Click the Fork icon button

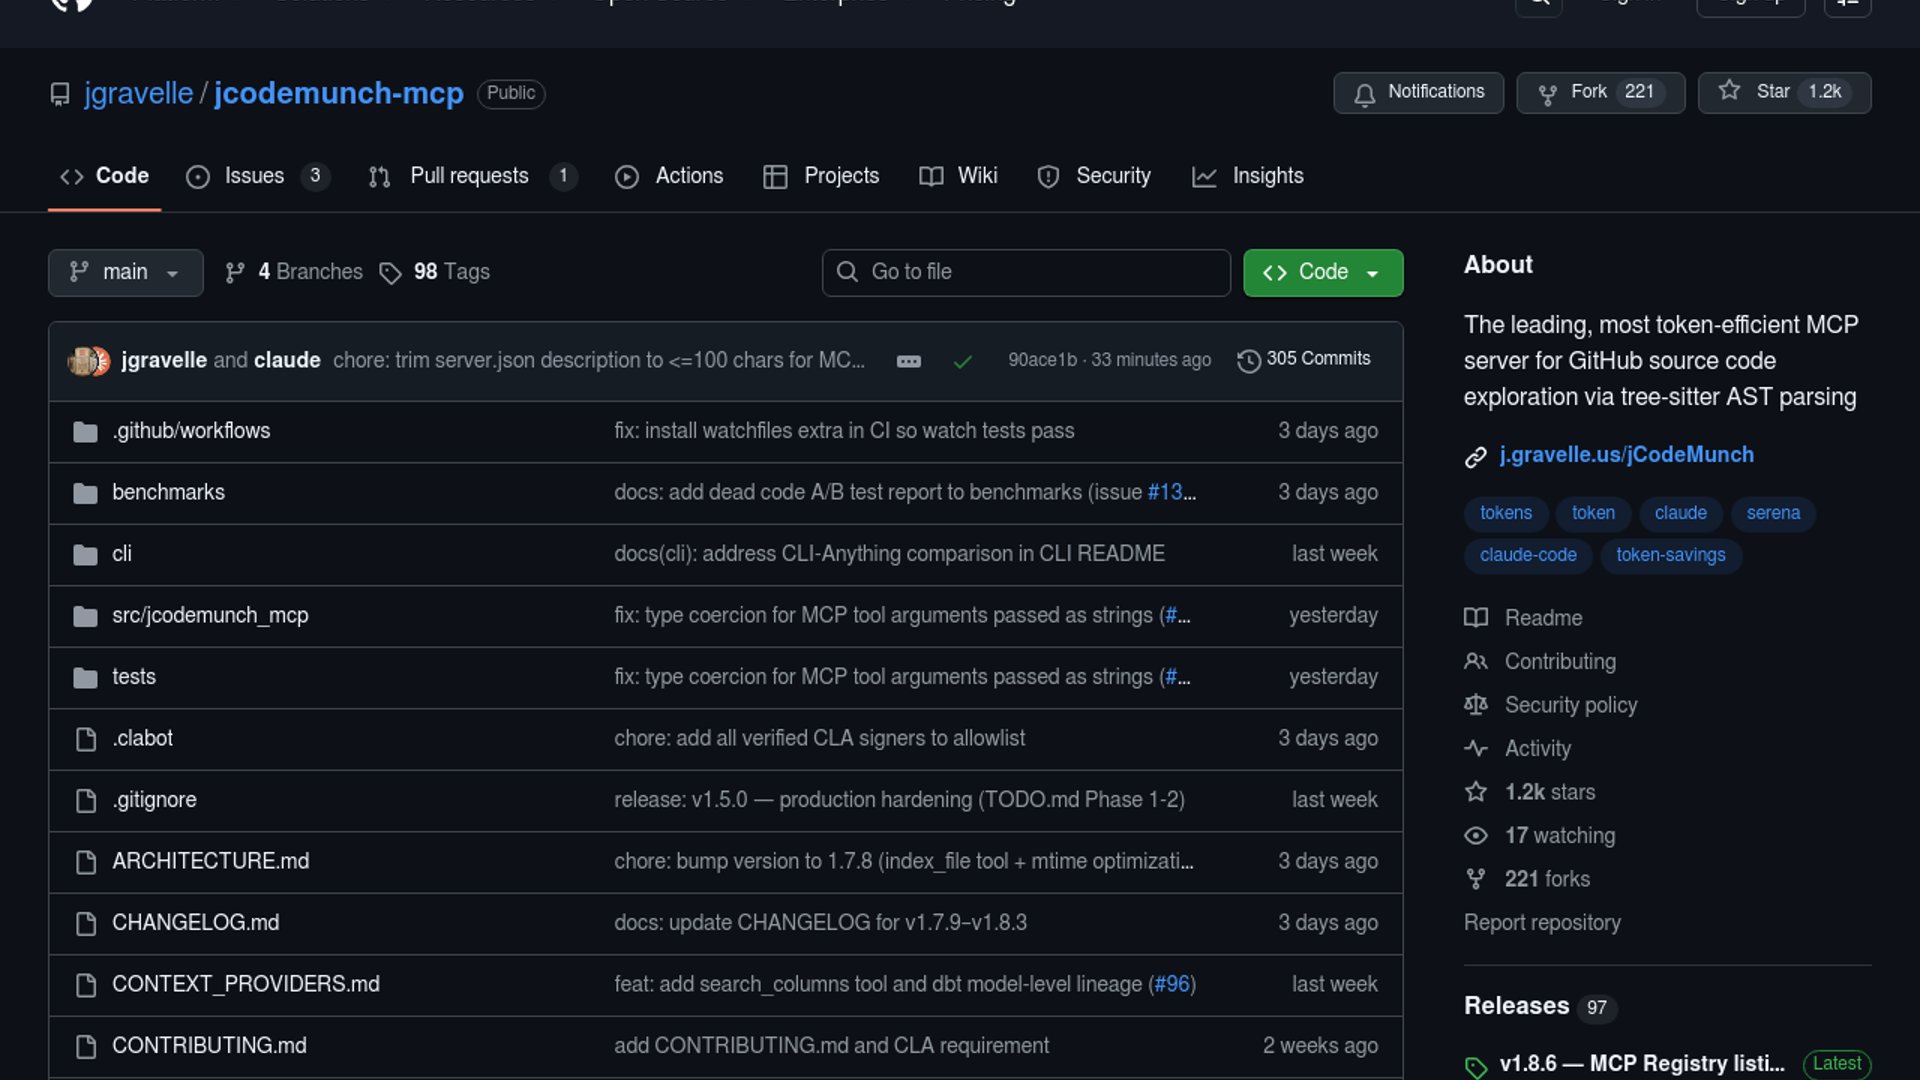pos(1547,93)
